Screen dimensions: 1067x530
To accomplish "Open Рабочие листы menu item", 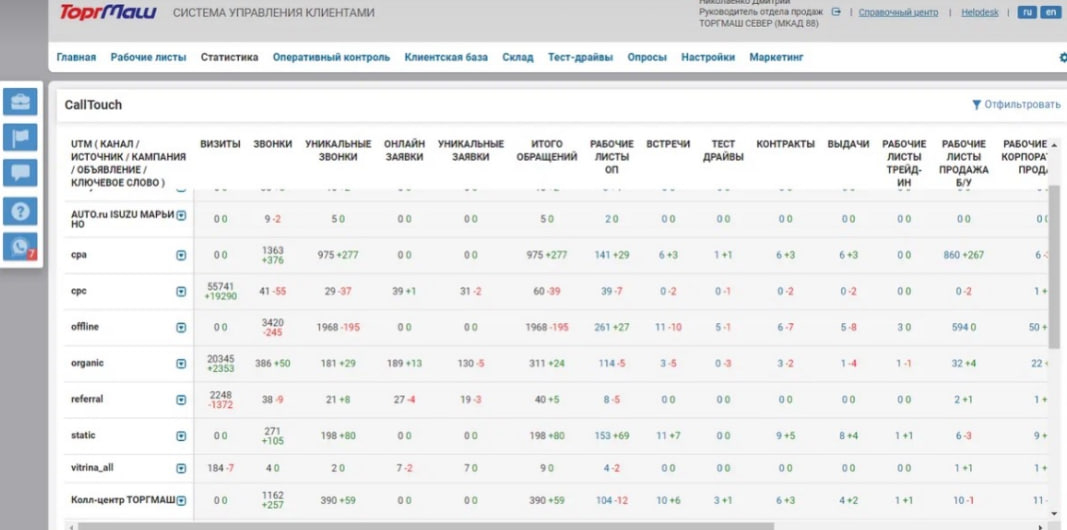I will 148,57.
